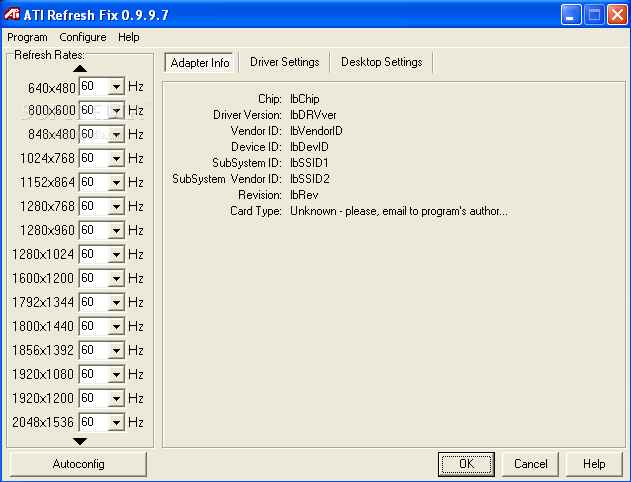The image size is (631, 482).
Task: Click the 1280x1024 resolution label
Action: [x=43, y=254]
